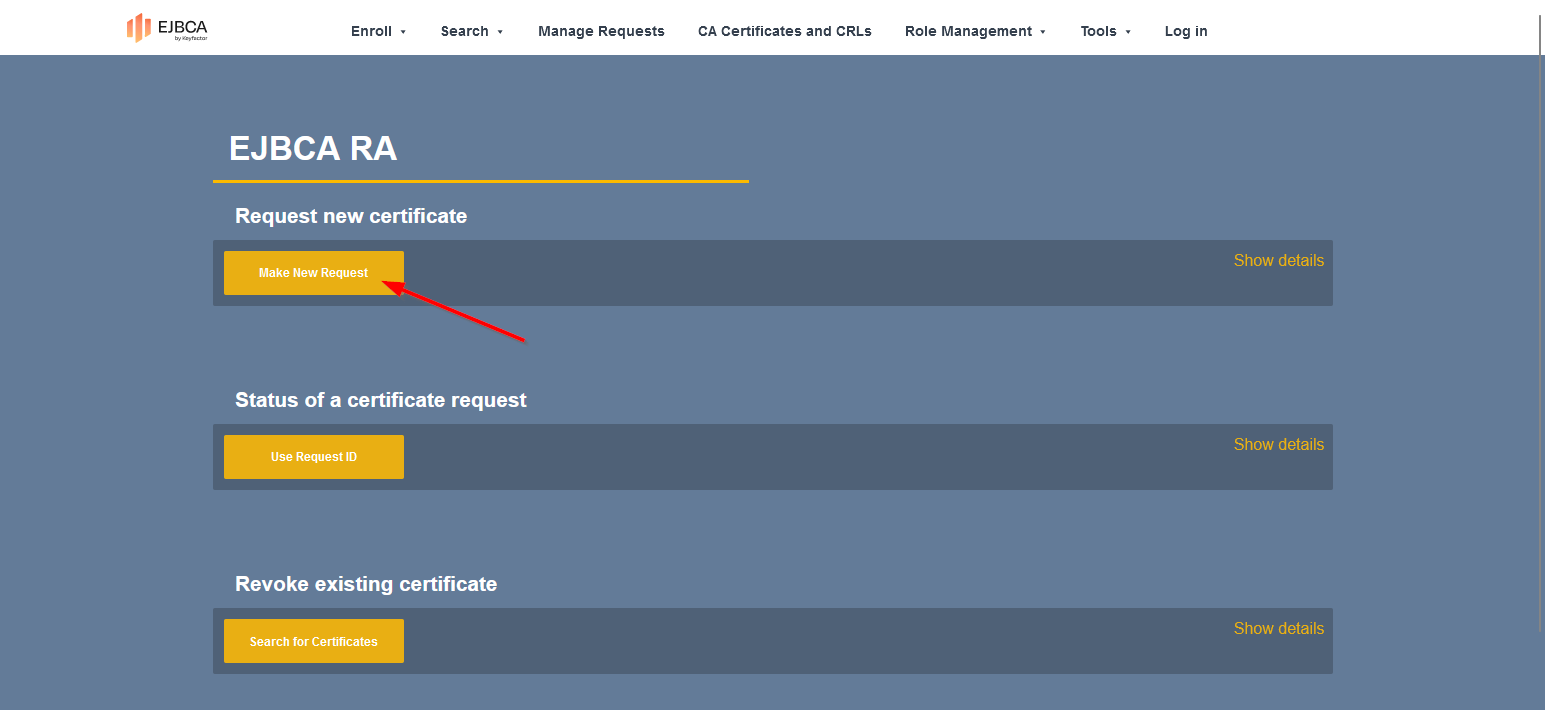The height and width of the screenshot is (710, 1545).
Task: Select the Tools menu label
Action: (1098, 31)
